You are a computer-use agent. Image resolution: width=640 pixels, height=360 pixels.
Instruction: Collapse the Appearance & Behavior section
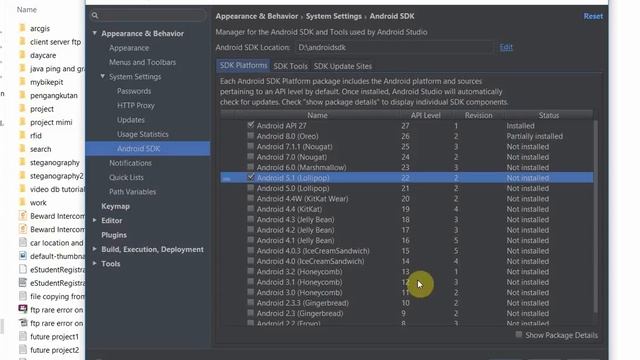95,33
